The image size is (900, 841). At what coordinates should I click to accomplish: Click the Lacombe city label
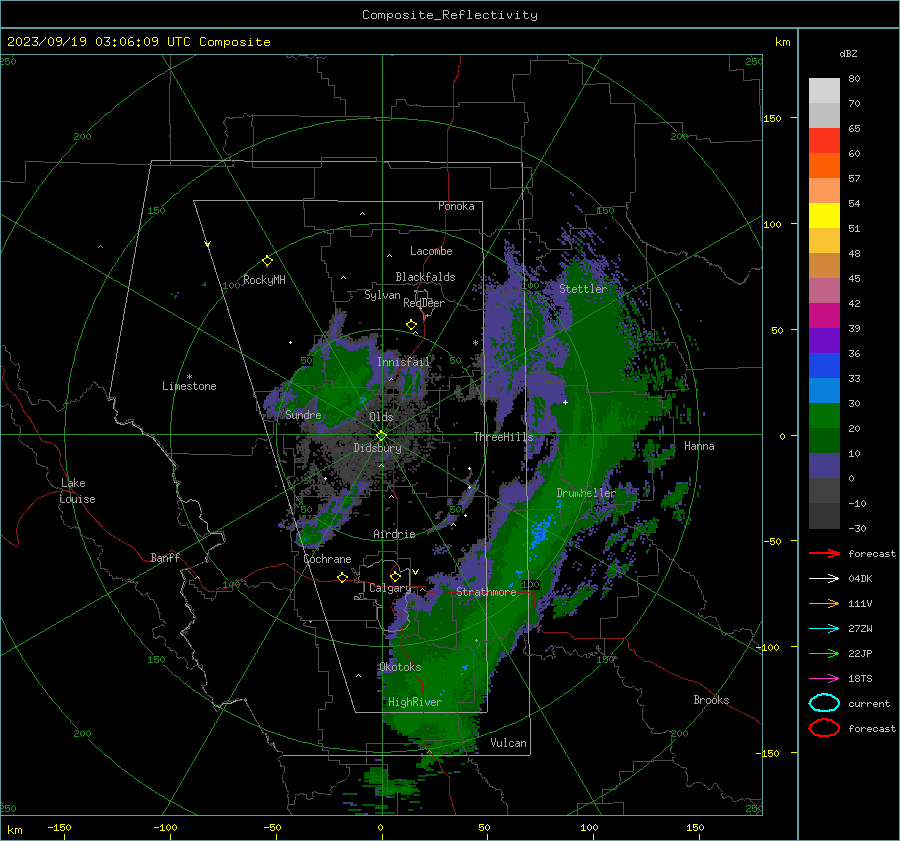coord(431,251)
